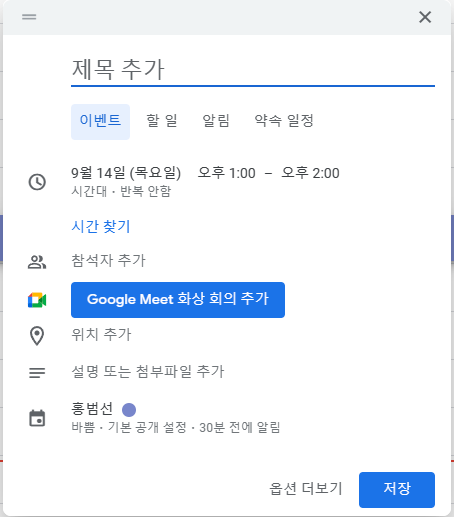Viewport: 454px width, 517px height.
Task: Click the calendar icon near 홍범선
Action: (37, 418)
